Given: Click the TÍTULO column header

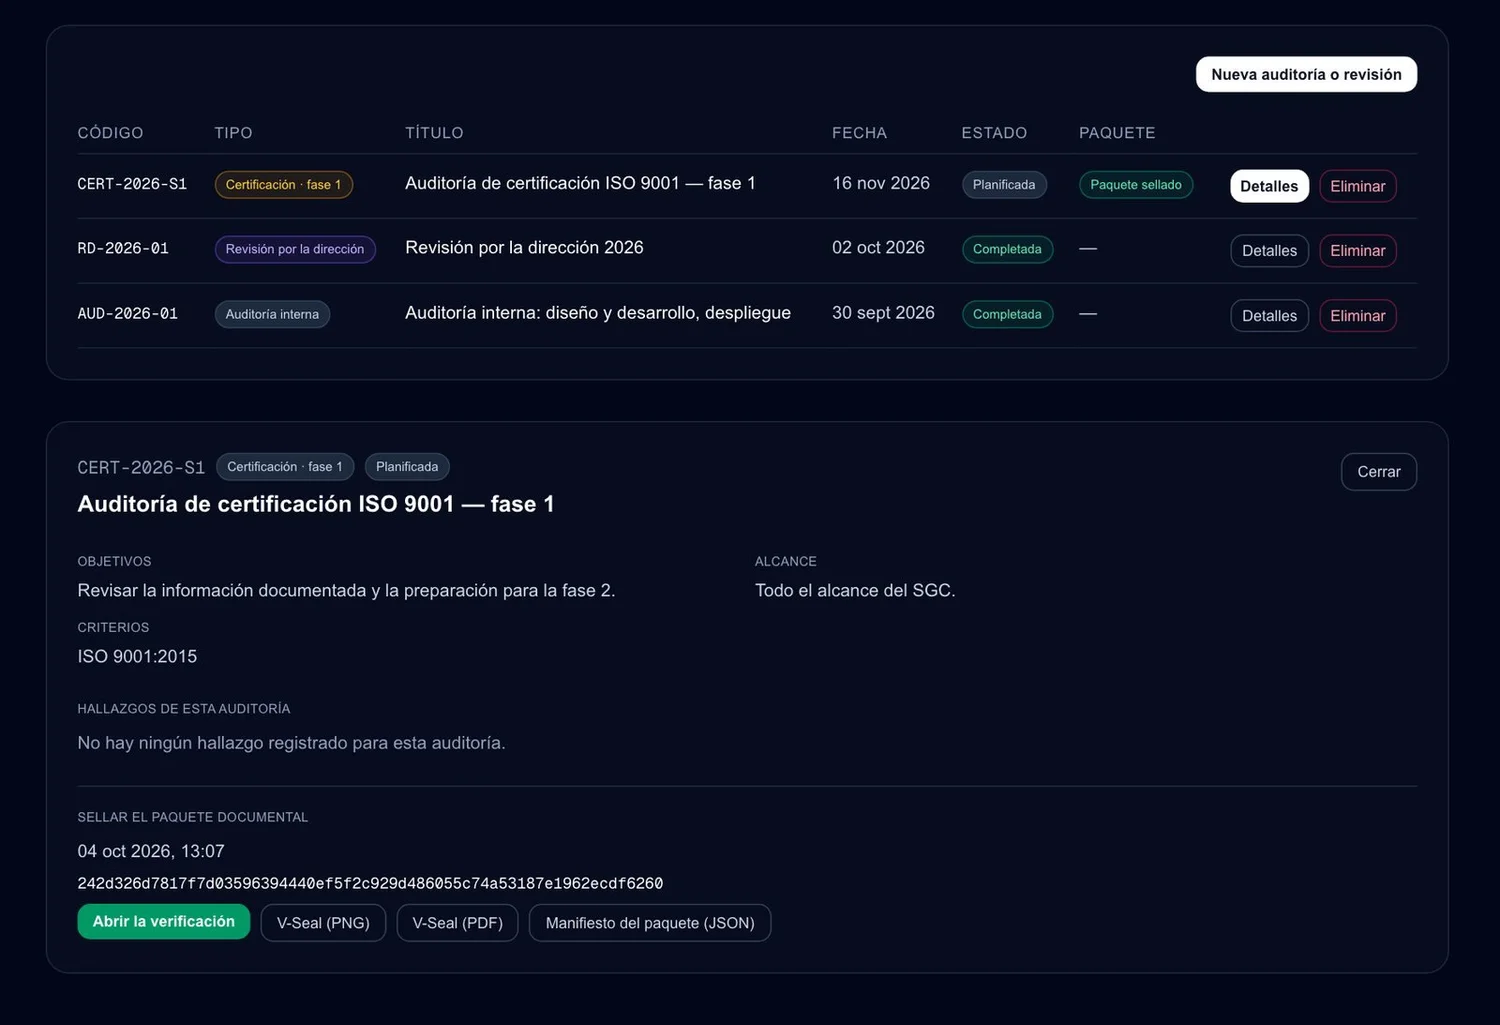Looking at the screenshot, I should pos(434,133).
